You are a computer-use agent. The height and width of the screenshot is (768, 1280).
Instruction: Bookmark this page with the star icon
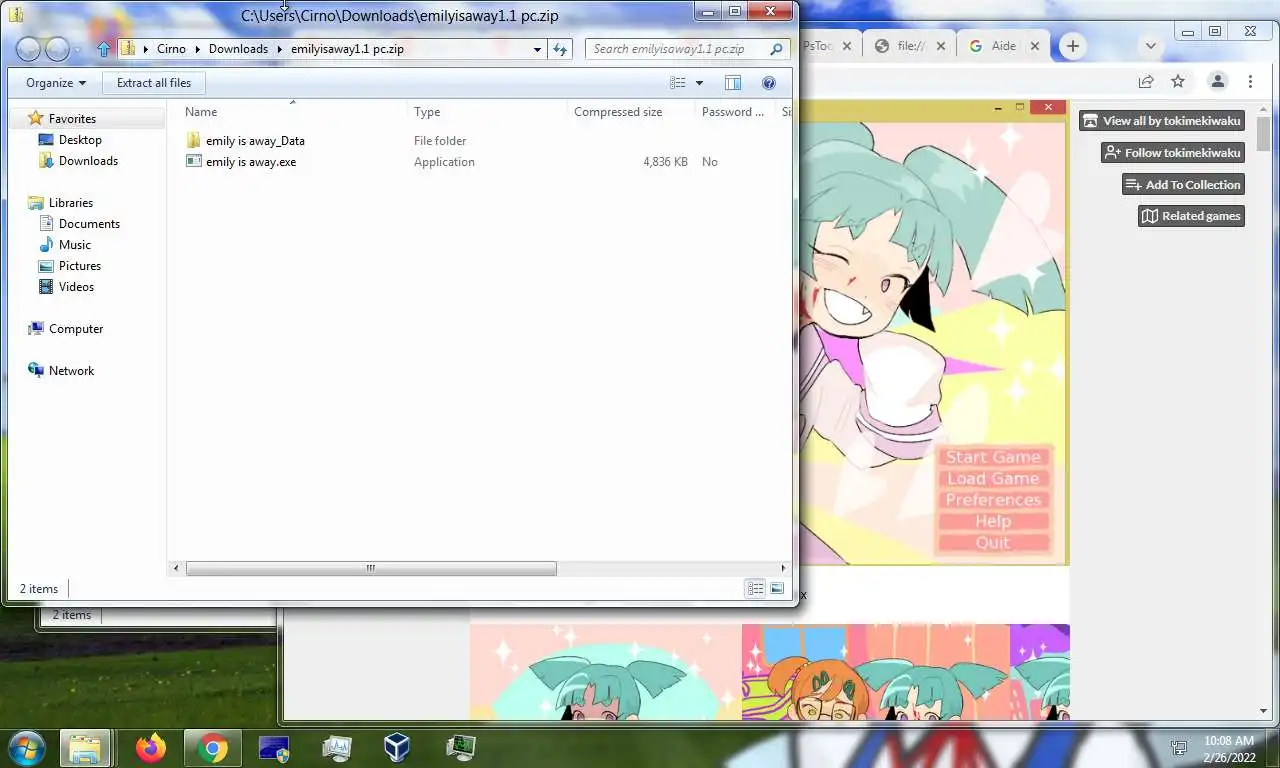coord(1178,81)
